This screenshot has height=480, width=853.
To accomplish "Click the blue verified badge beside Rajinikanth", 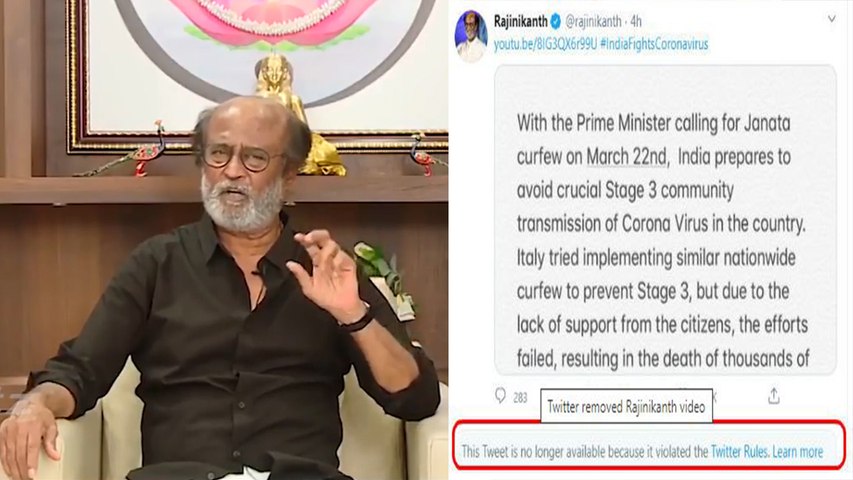I will tap(555, 22).
